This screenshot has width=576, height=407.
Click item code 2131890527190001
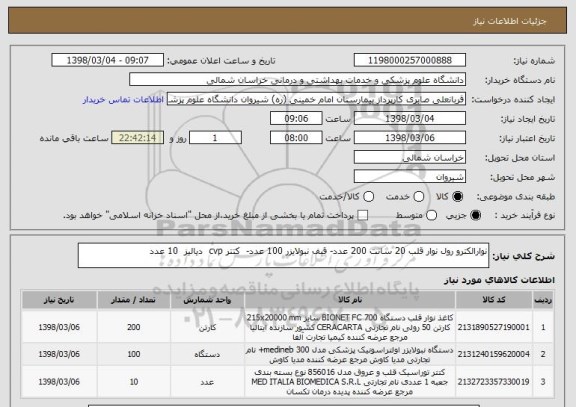pyautogui.click(x=494, y=327)
